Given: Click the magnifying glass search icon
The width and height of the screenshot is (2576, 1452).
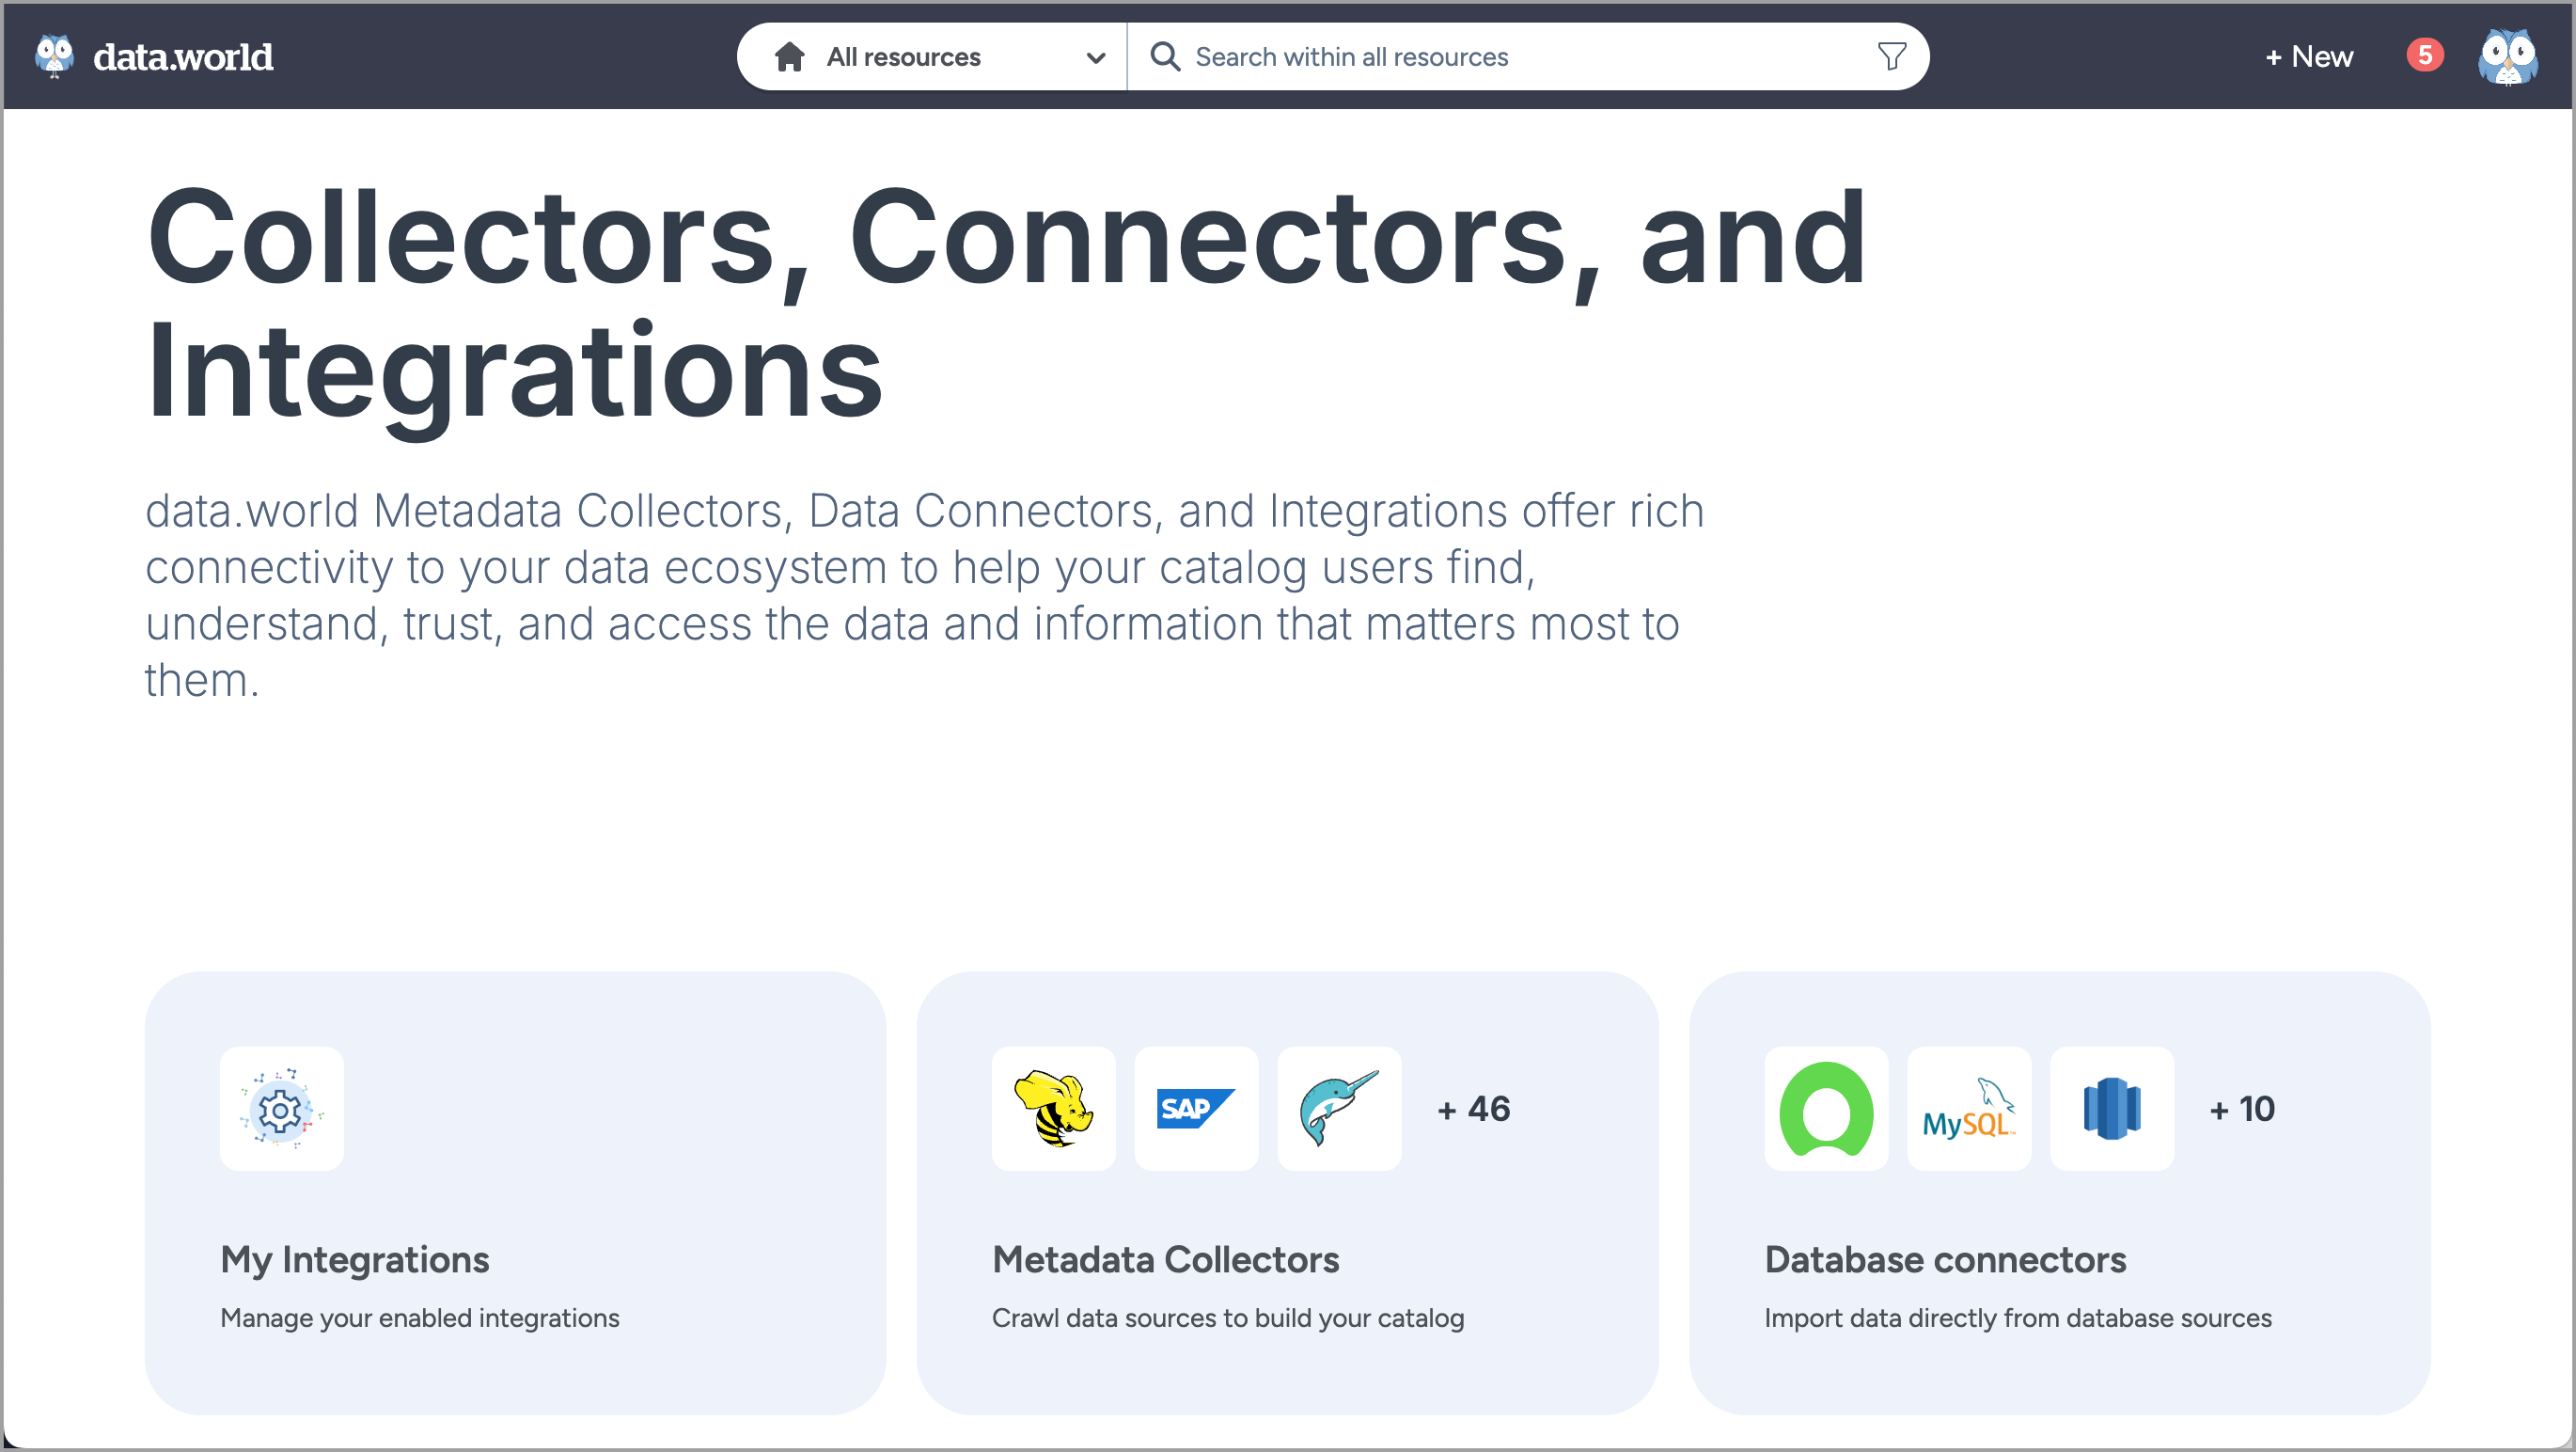Looking at the screenshot, I should 1165,57.
